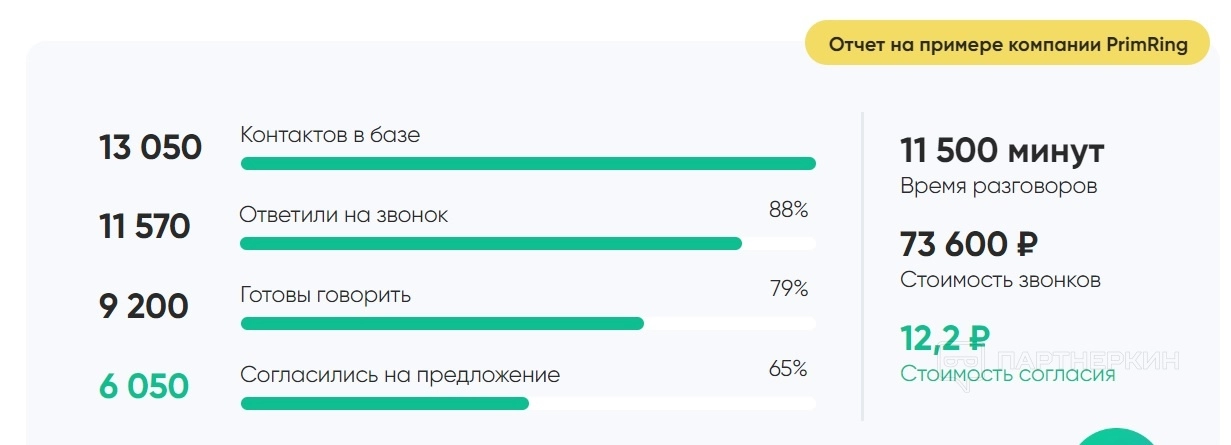
Task: Click the Согласились на предложение progress bar
Action: coord(528,404)
